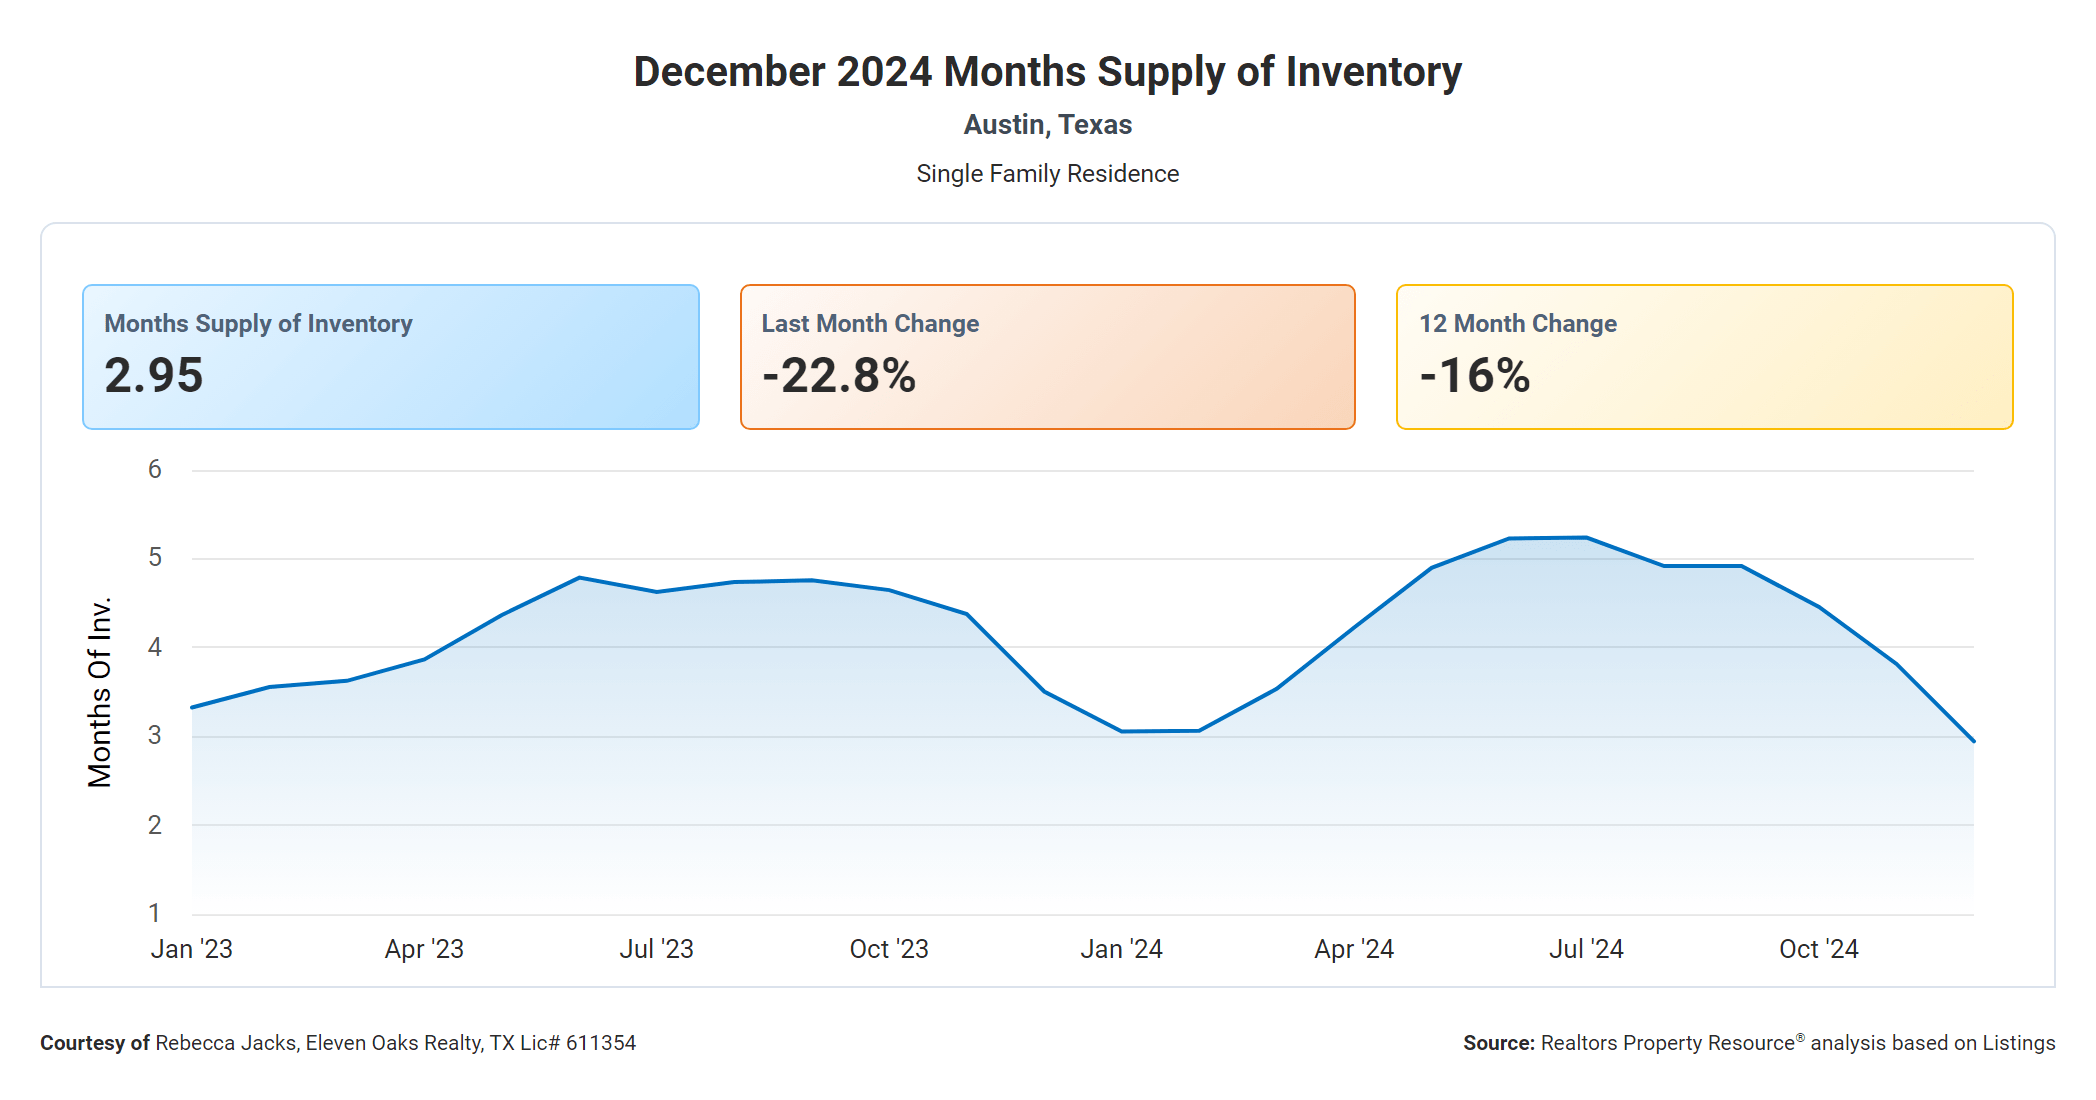Viewport: 2096px width, 1100px height.
Task: Click the chart title heading
Action: (x=1047, y=72)
